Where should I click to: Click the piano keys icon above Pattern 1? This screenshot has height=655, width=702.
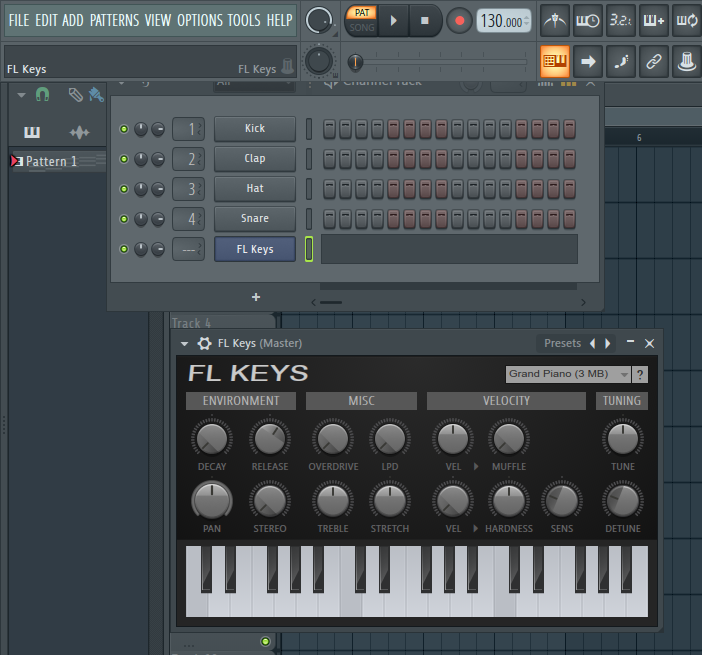(32, 132)
